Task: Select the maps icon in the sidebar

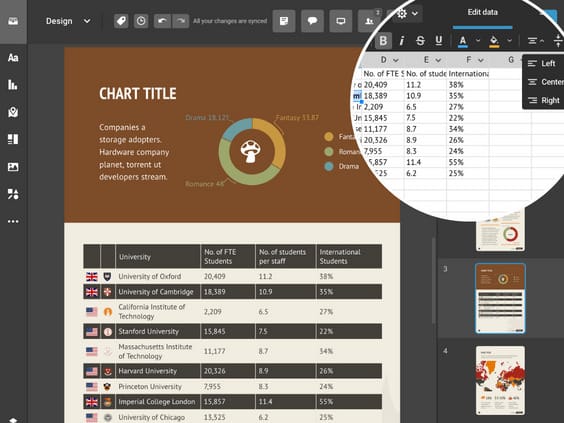Action: coord(13,112)
